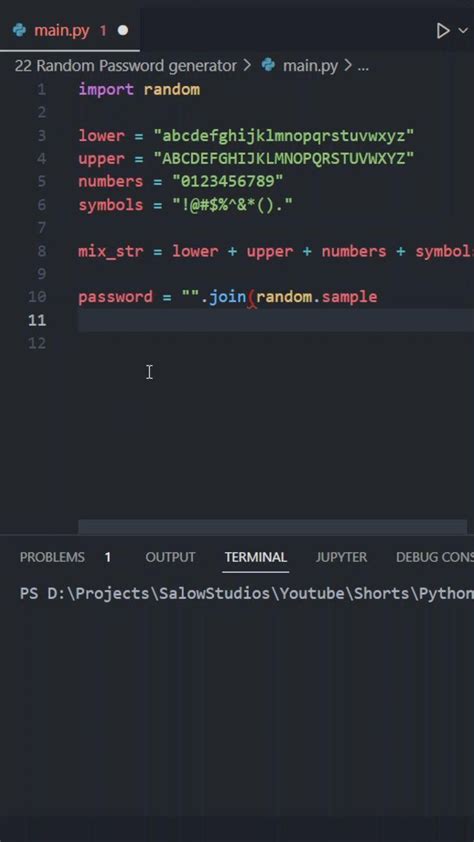Viewport: 474px width, 842px height.
Task: Switch to the JUPYTER panel tab
Action: coord(341,557)
